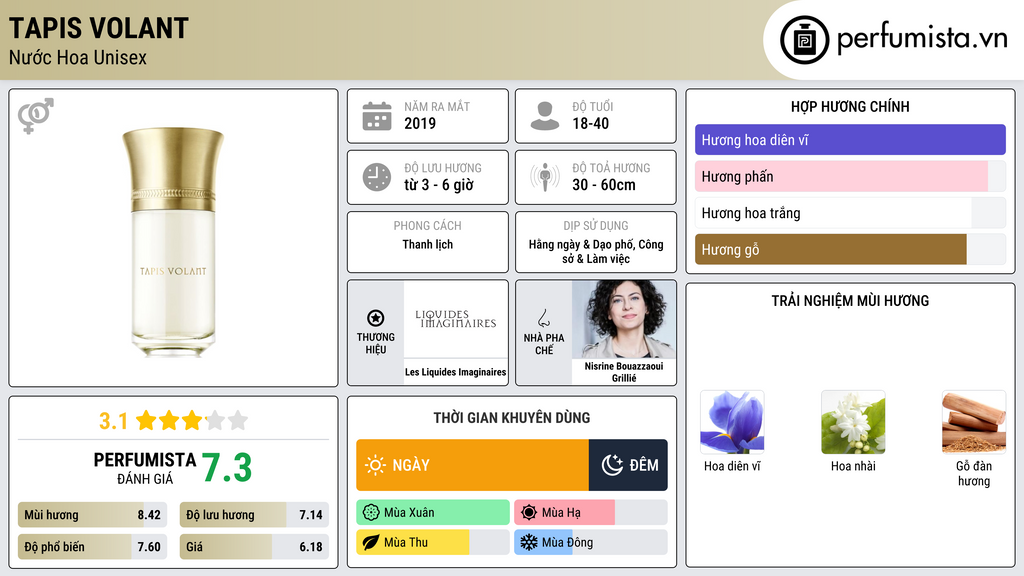The height and width of the screenshot is (576, 1024).
Task: Open the Hoa nhài jasmine thumbnail
Action: [853, 422]
